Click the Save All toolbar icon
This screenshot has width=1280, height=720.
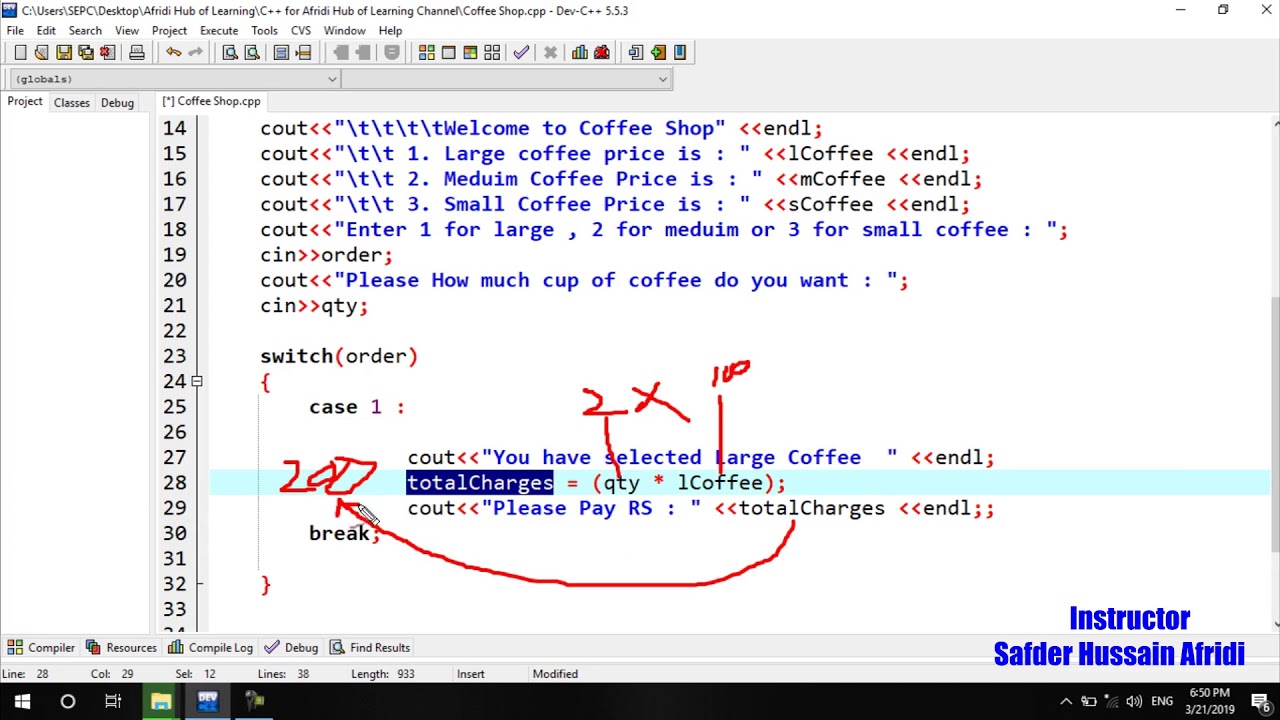(x=86, y=52)
